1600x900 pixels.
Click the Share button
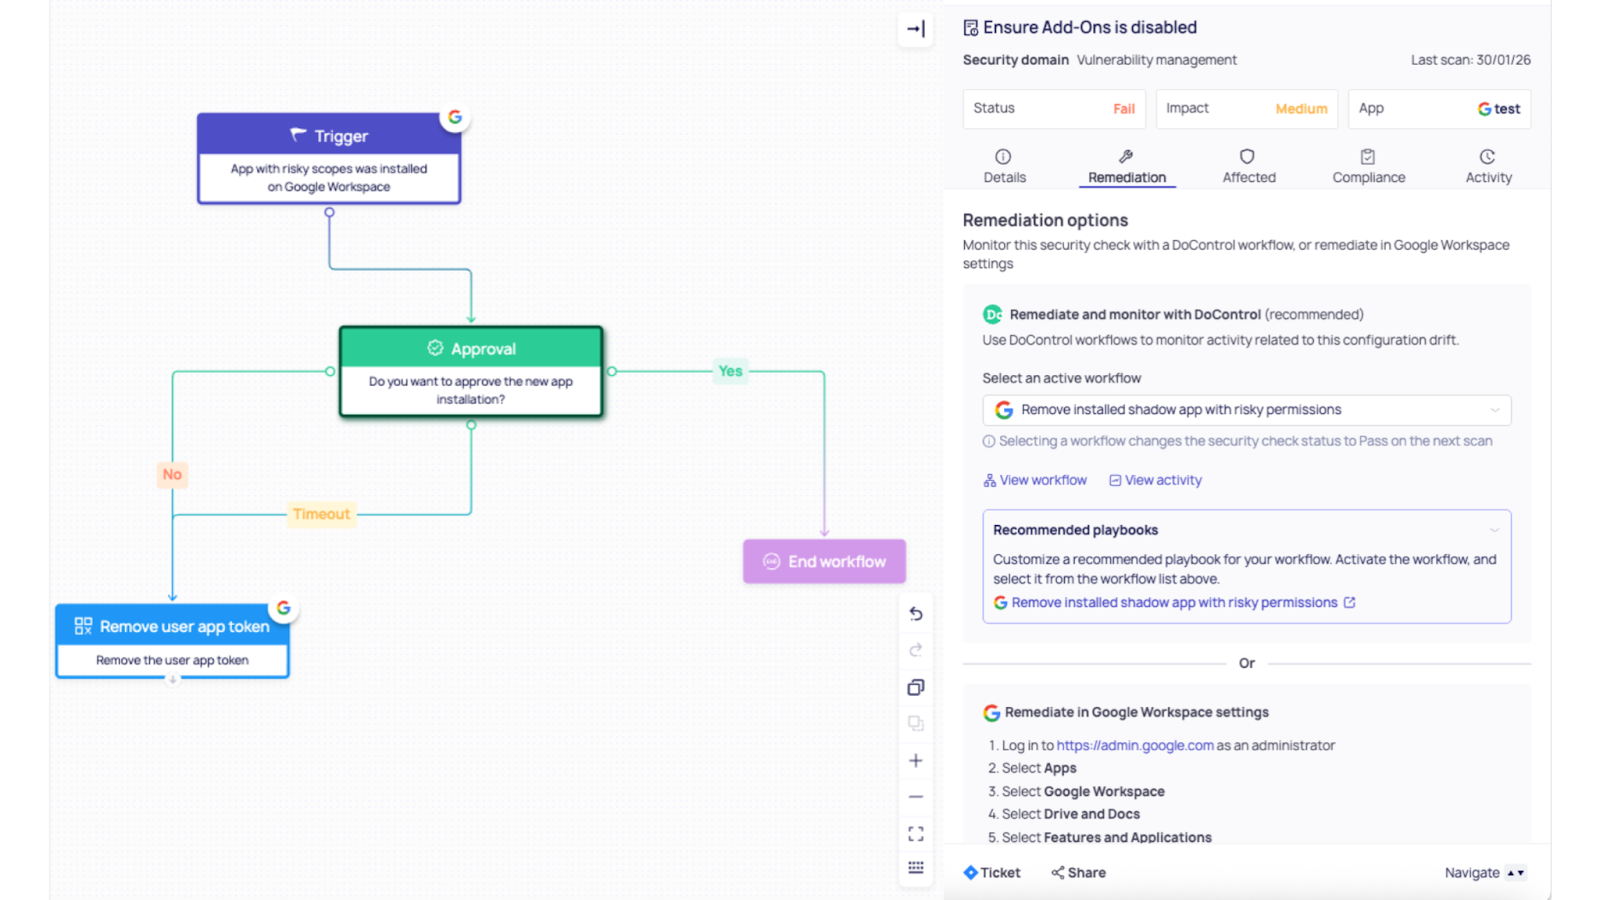(x=1078, y=873)
